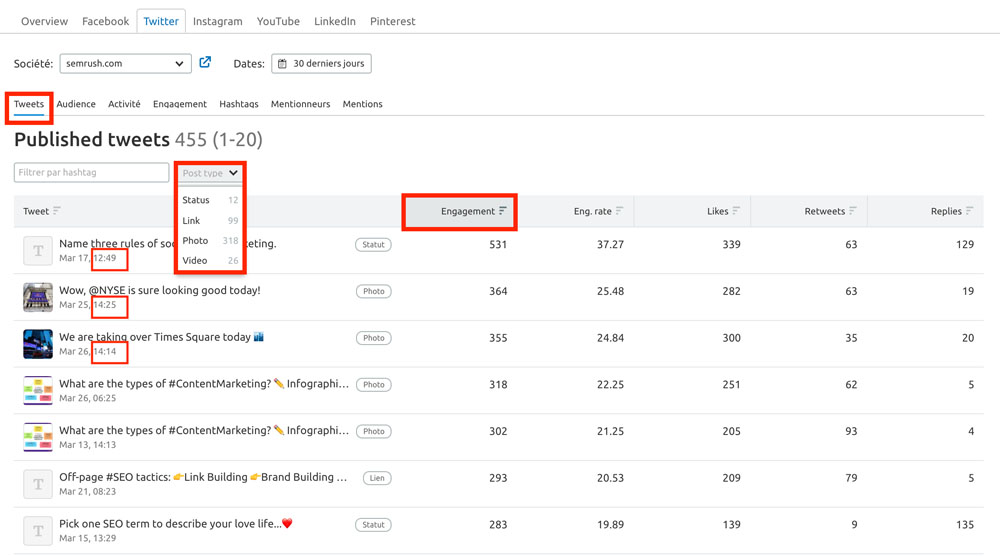The height and width of the screenshot is (556, 1000).
Task: Open tweet 'Off-page #SEO tactics'
Action: click(x=203, y=477)
